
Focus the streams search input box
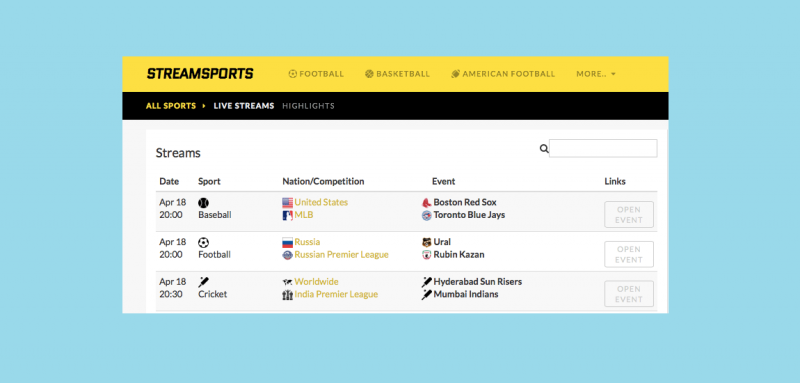(603, 148)
